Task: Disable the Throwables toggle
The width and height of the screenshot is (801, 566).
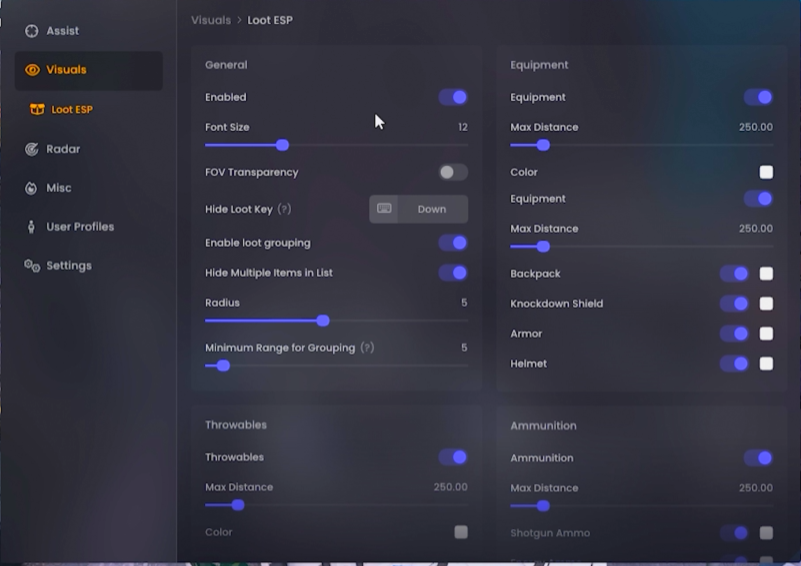Action: click(453, 457)
